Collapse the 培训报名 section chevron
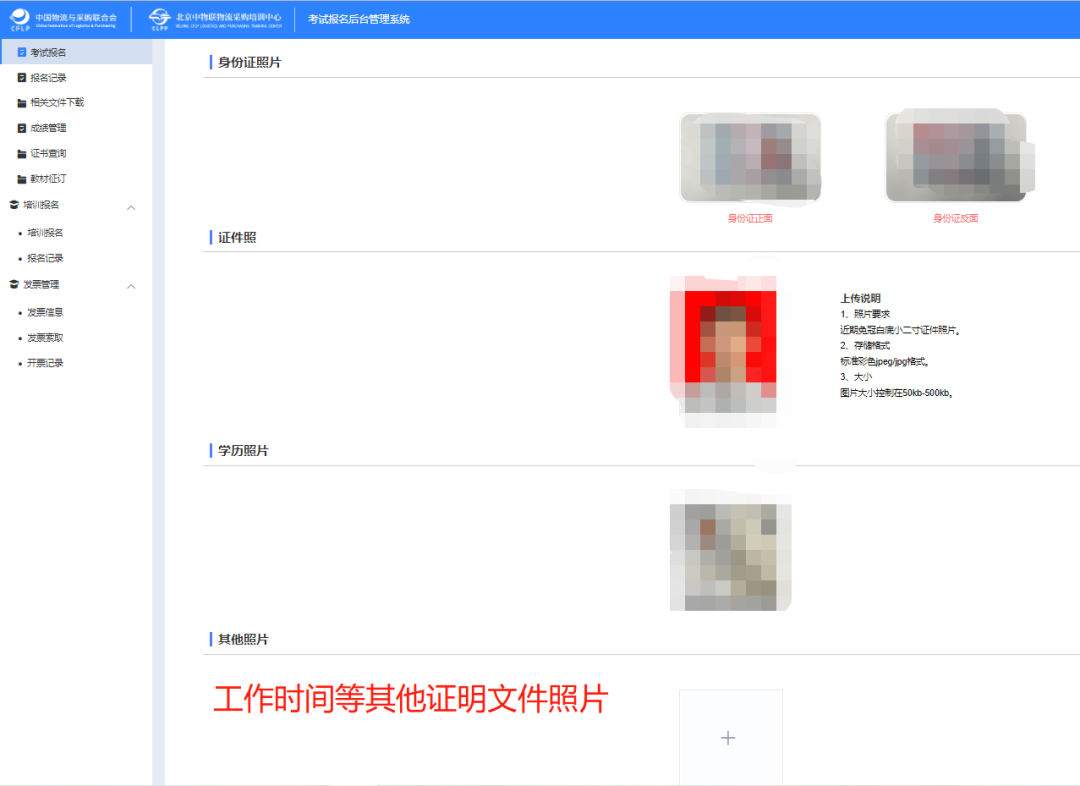 pos(131,206)
